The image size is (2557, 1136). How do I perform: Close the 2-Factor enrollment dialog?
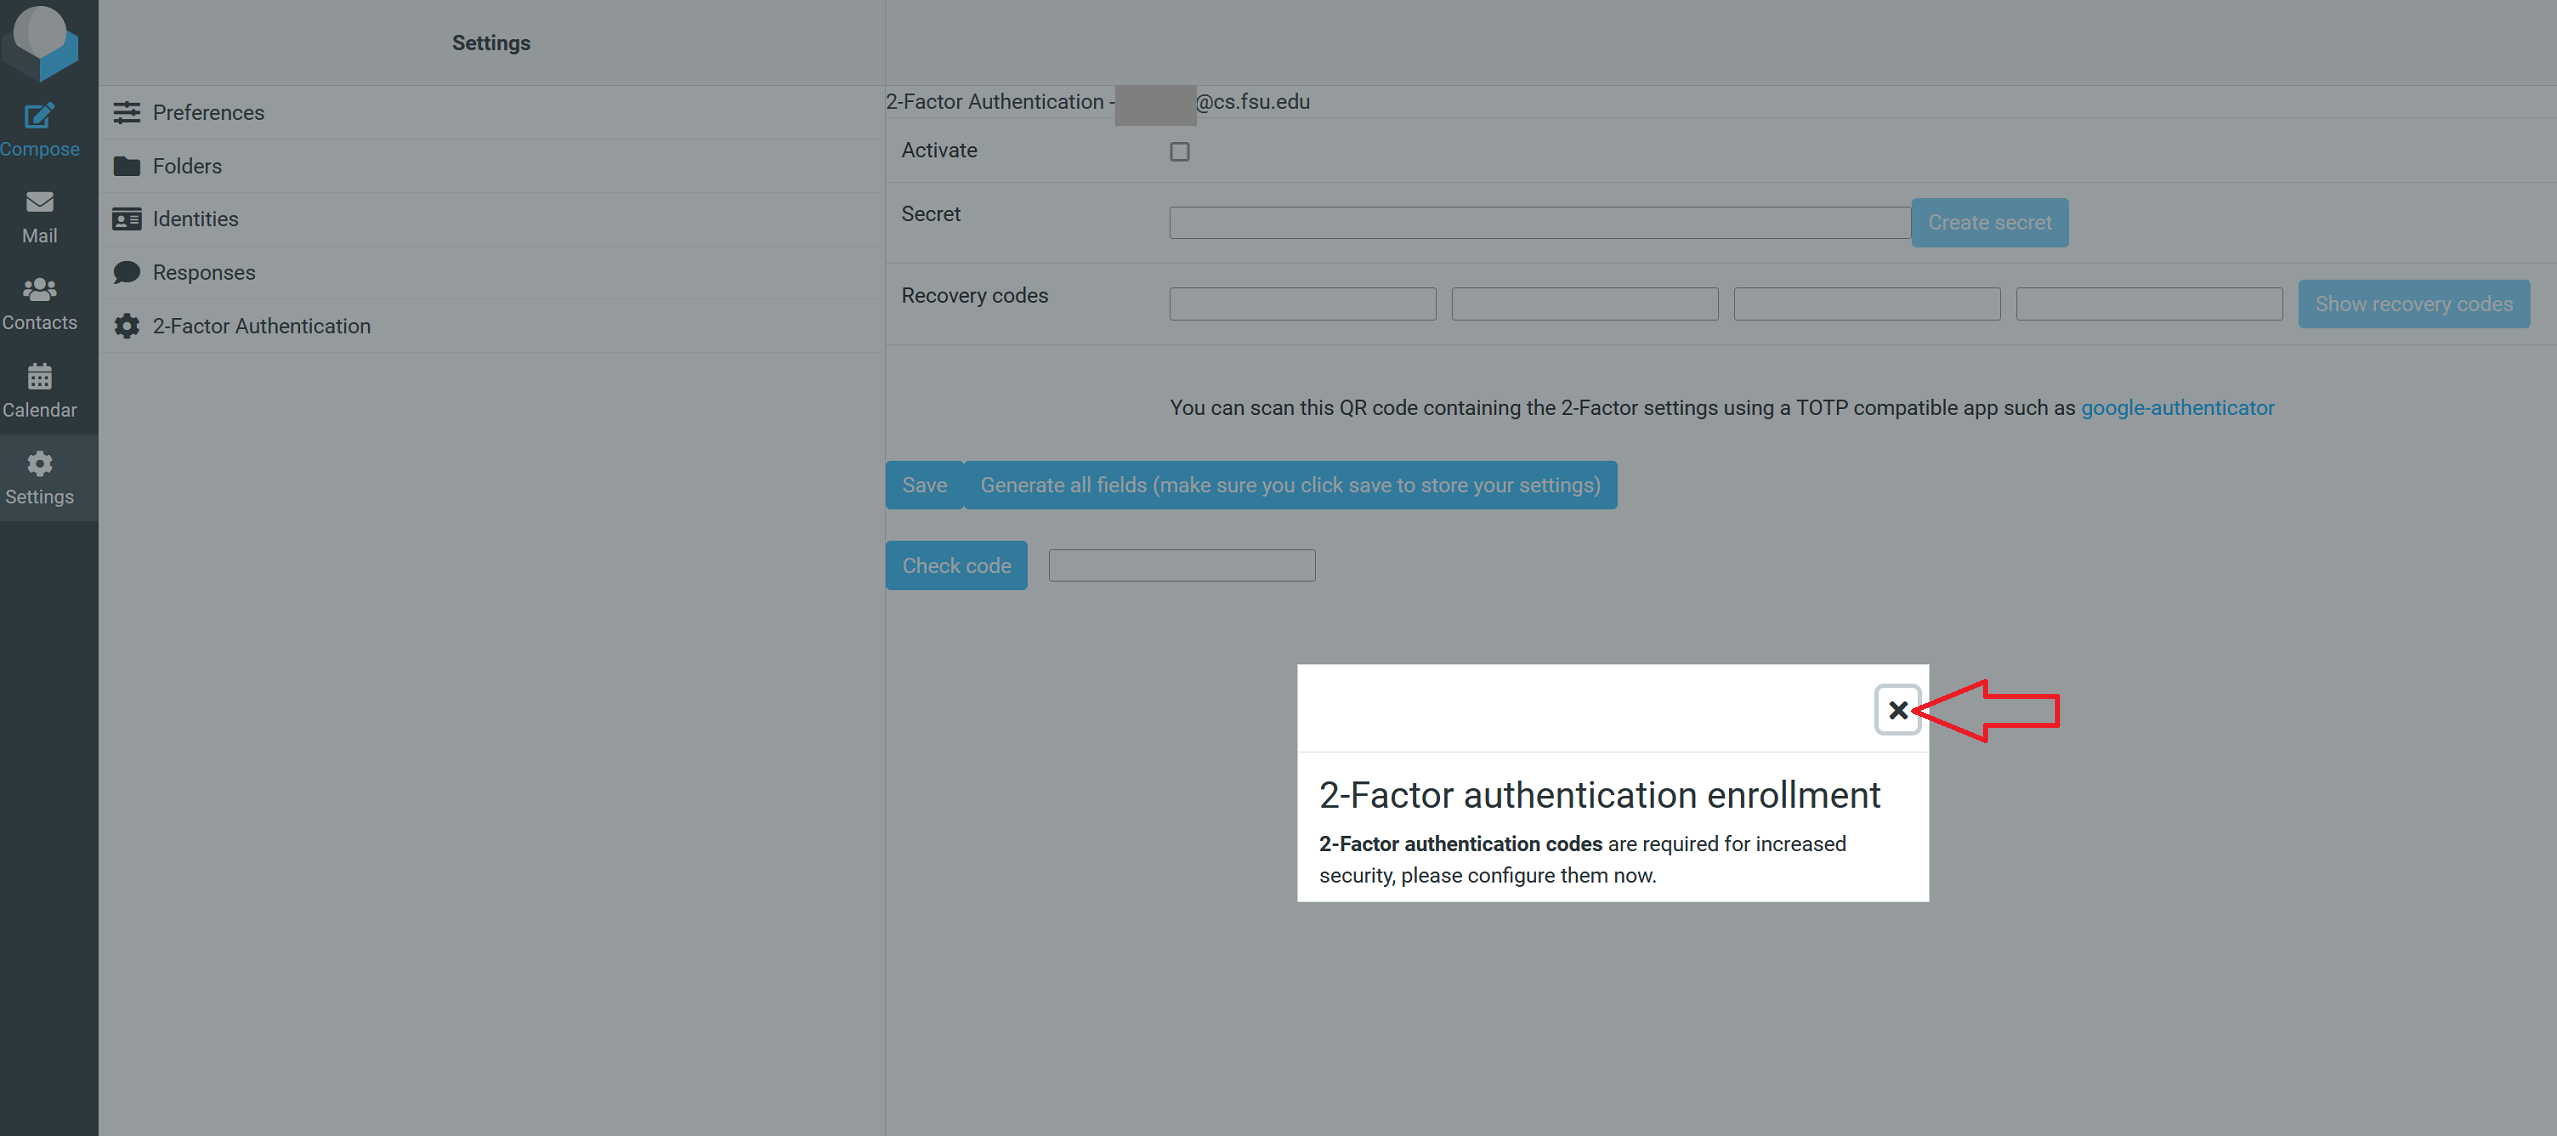[x=1897, y=710]
